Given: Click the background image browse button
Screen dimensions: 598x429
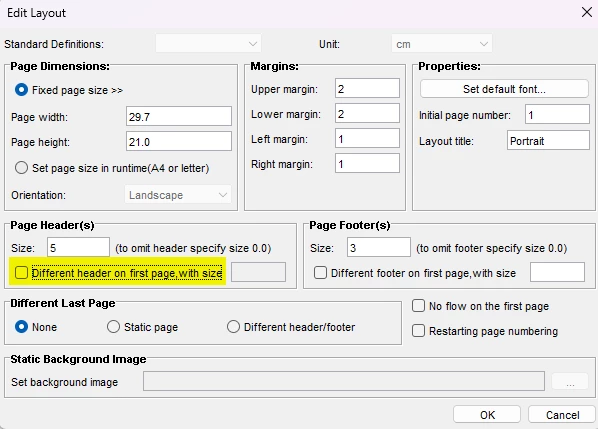Looking at the screenshot, I should click(570, 381).
